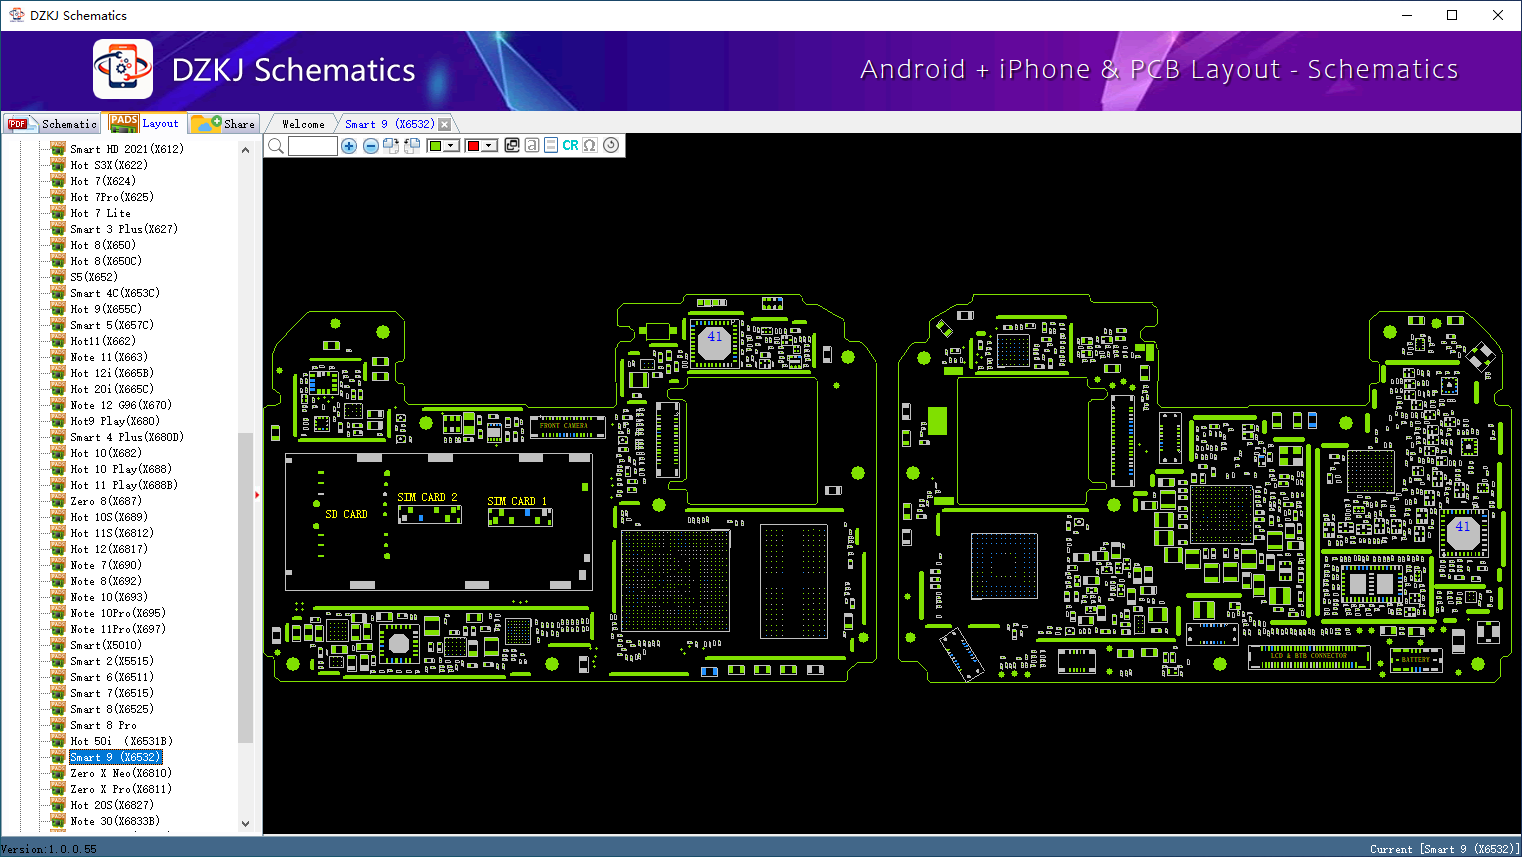
Task: Go to the Welcome tab
Action: (303, 124)
